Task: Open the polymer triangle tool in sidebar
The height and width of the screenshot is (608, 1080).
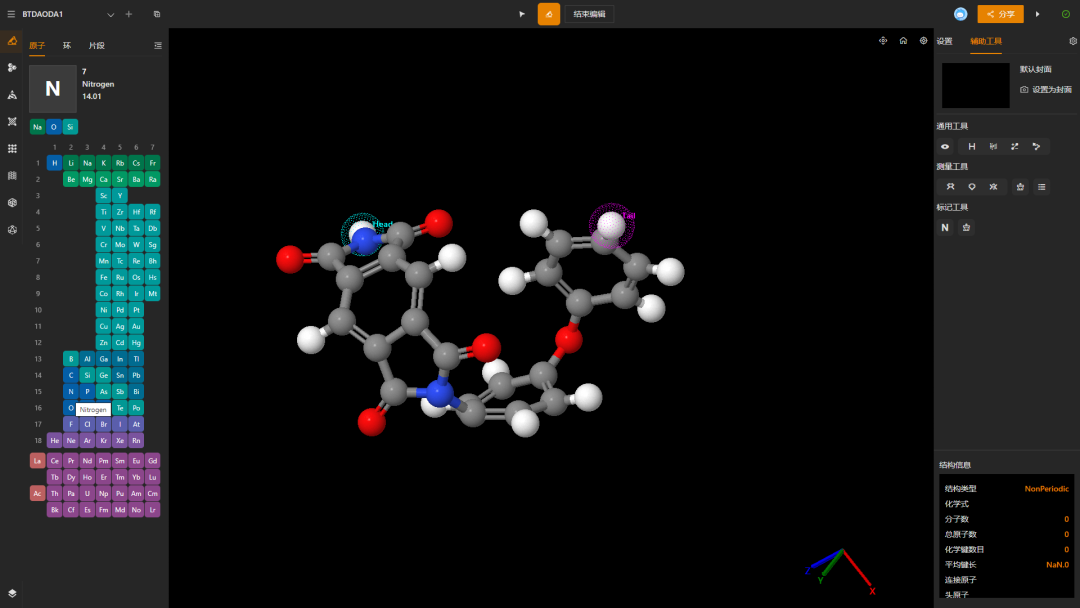Action: tap(12, 95)
